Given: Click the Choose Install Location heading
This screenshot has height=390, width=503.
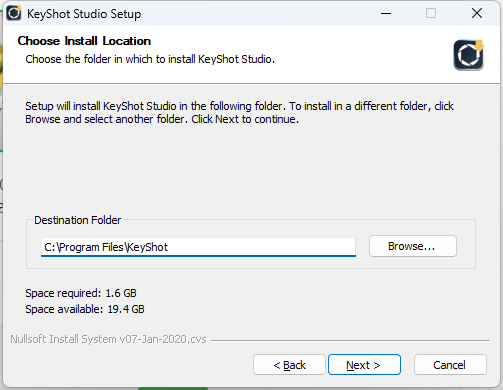Looking at the screenshot, I should [x=84, y=41].
